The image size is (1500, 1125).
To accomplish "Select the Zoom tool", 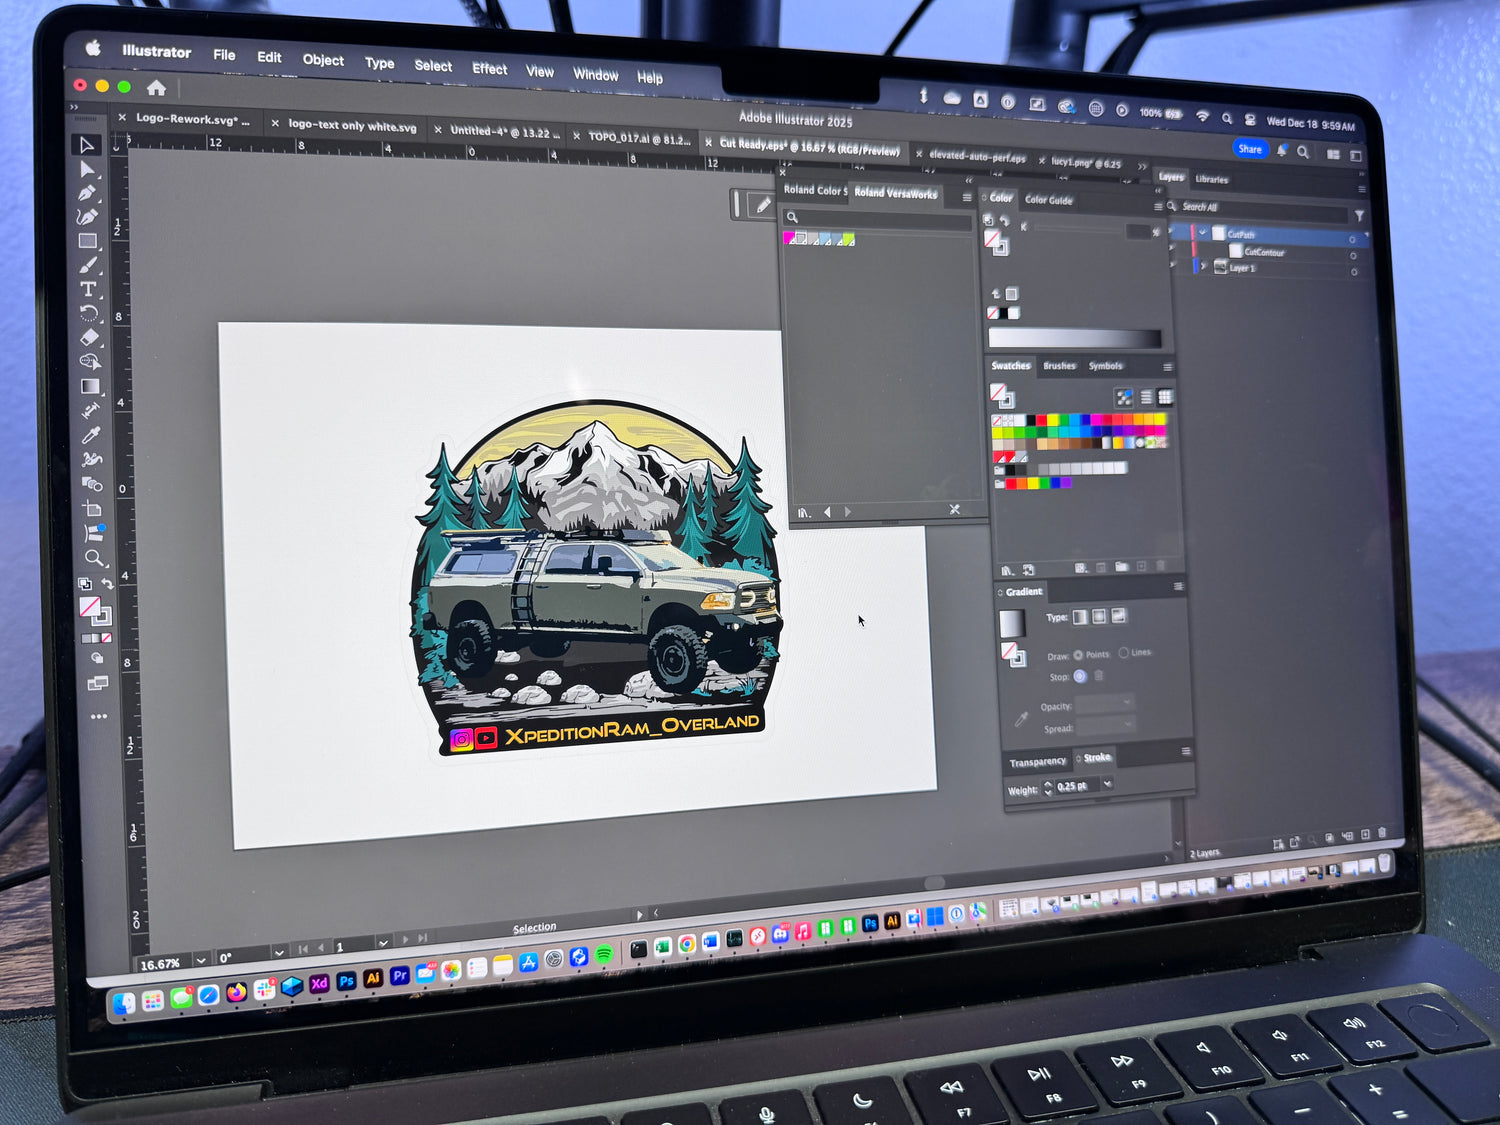I will [94, 557].
